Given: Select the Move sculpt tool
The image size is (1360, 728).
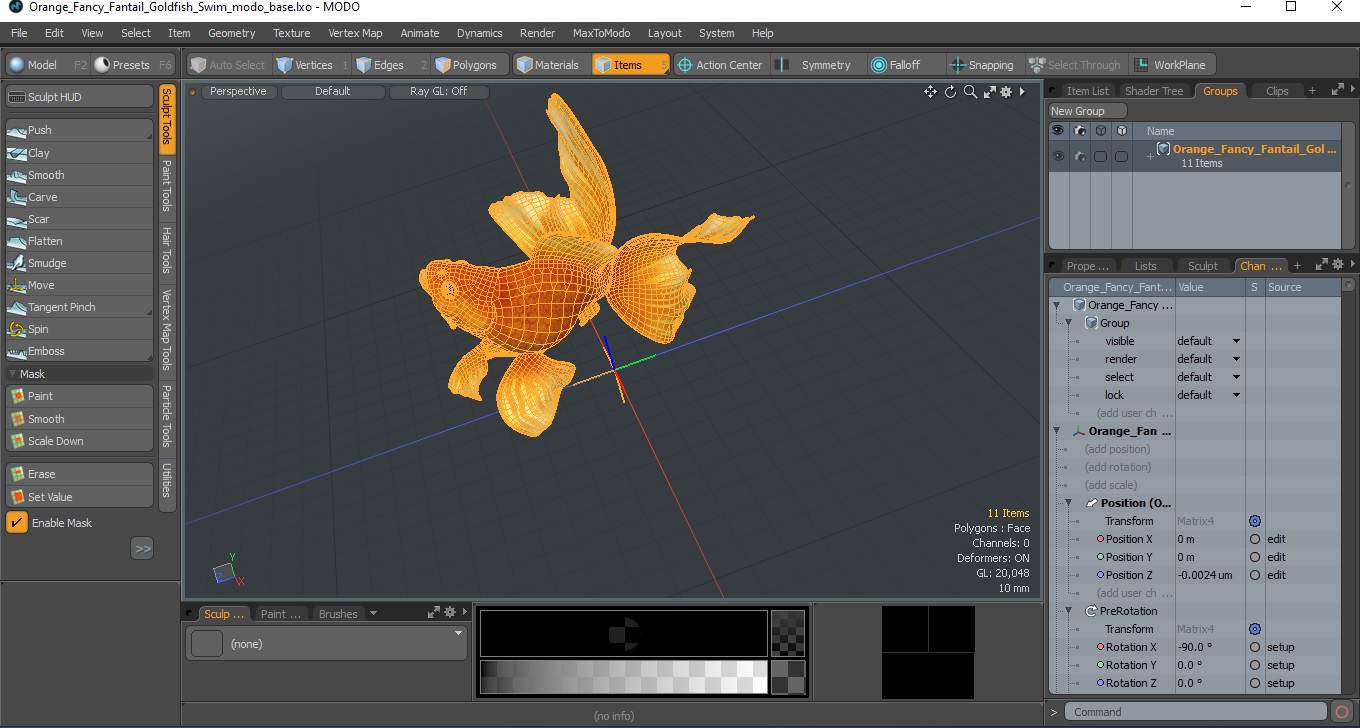Looking at the screenshot, I should click(x=79, y=285).
